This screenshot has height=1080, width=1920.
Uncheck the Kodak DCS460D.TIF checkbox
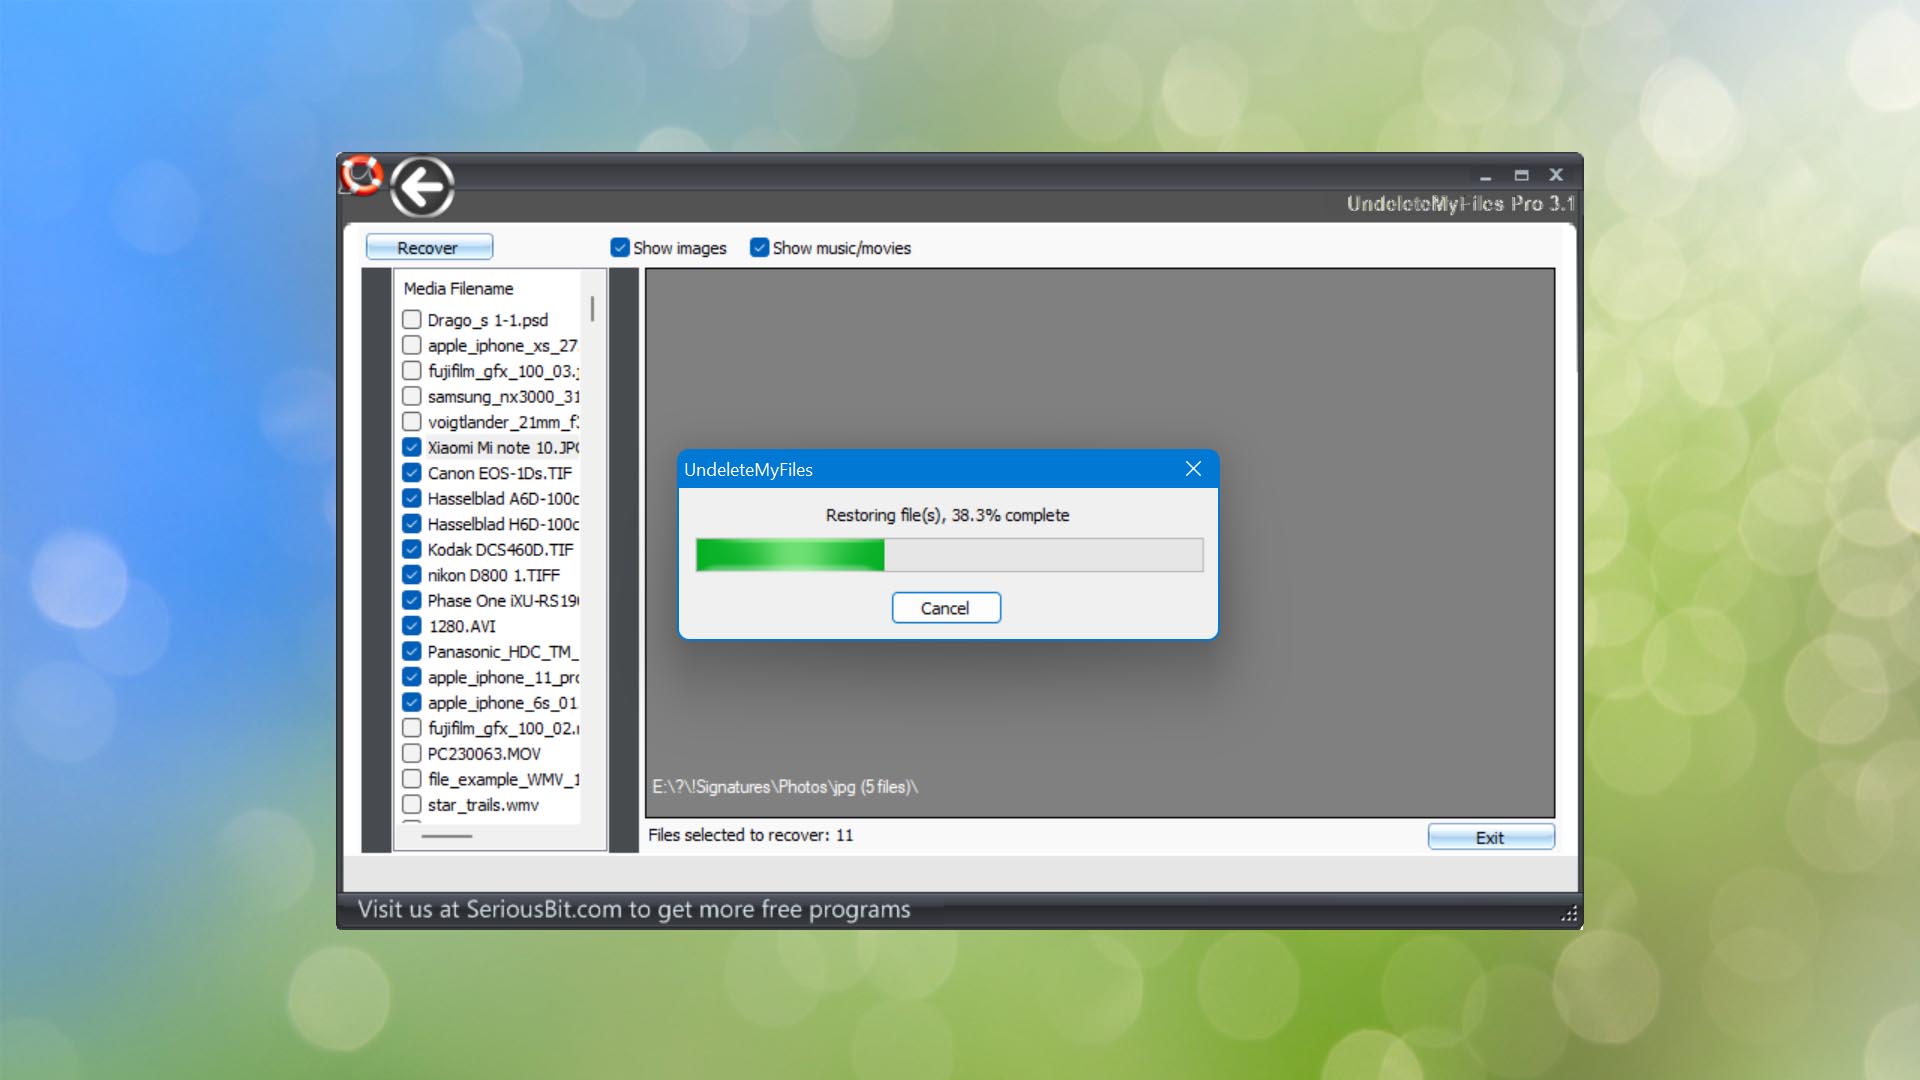[x=411, y=549]
